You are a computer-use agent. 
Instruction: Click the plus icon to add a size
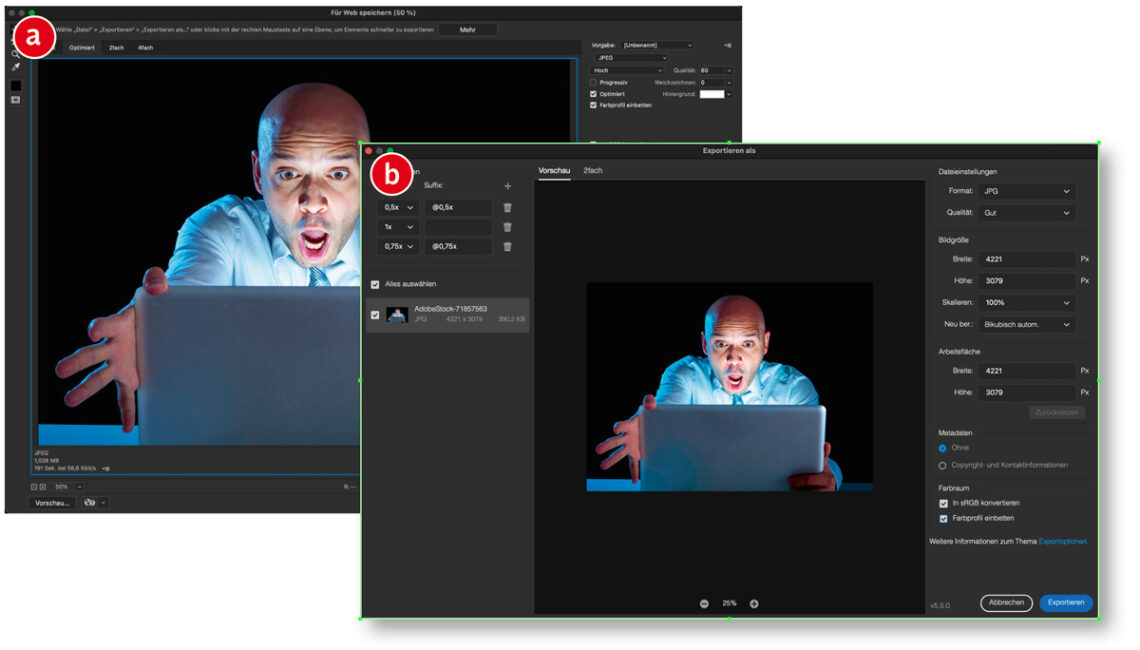(507, 186)
